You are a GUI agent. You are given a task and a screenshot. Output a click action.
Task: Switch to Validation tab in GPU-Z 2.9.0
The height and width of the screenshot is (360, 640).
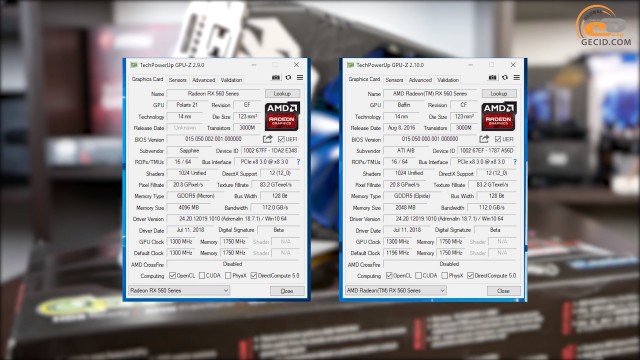tap(231, 80)
